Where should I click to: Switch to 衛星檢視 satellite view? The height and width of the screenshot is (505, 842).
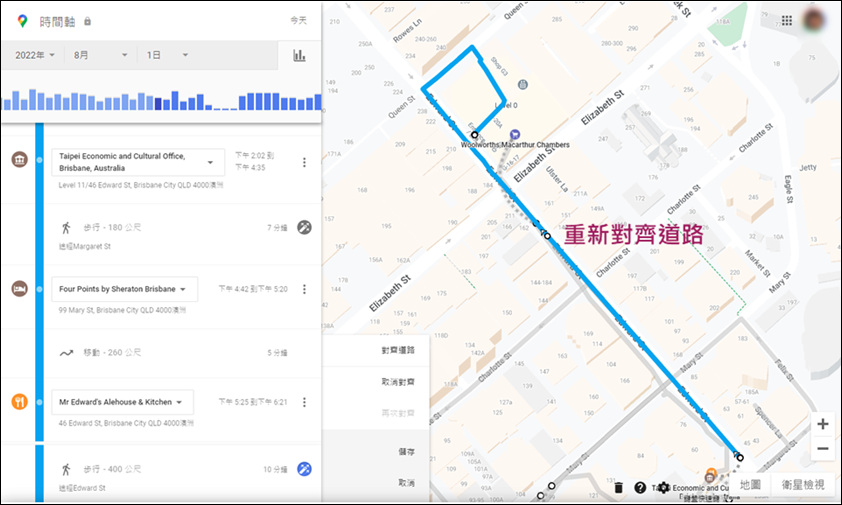803,485
